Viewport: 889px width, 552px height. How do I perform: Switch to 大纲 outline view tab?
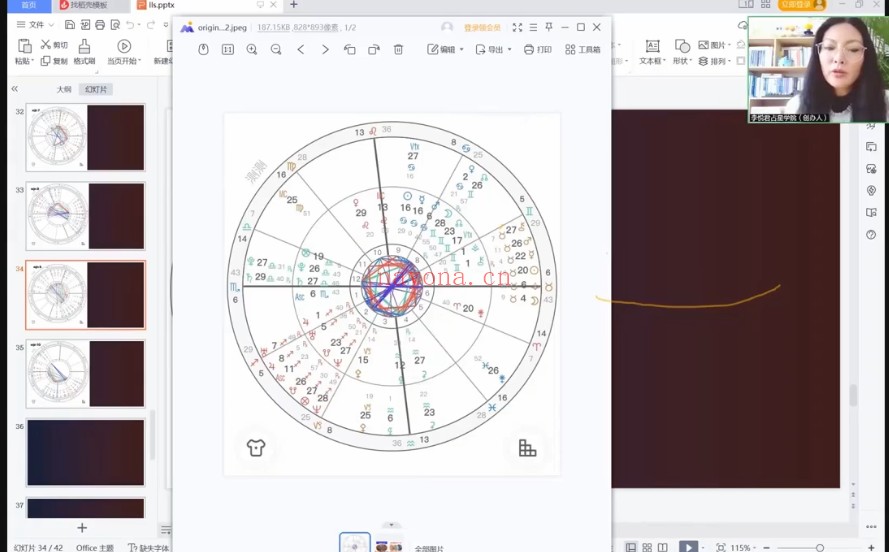pos(64,90)
